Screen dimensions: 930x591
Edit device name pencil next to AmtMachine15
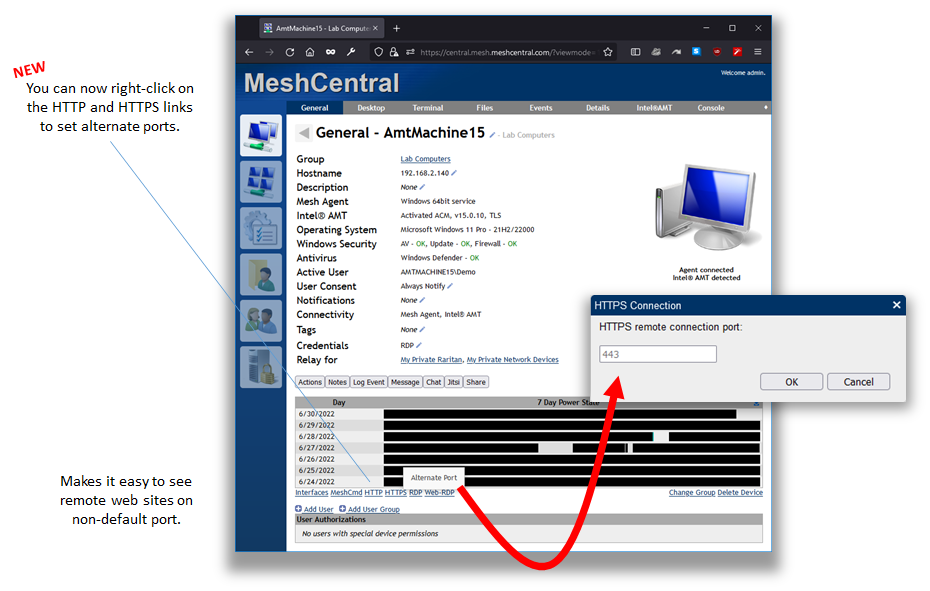[x=492, y=135]
